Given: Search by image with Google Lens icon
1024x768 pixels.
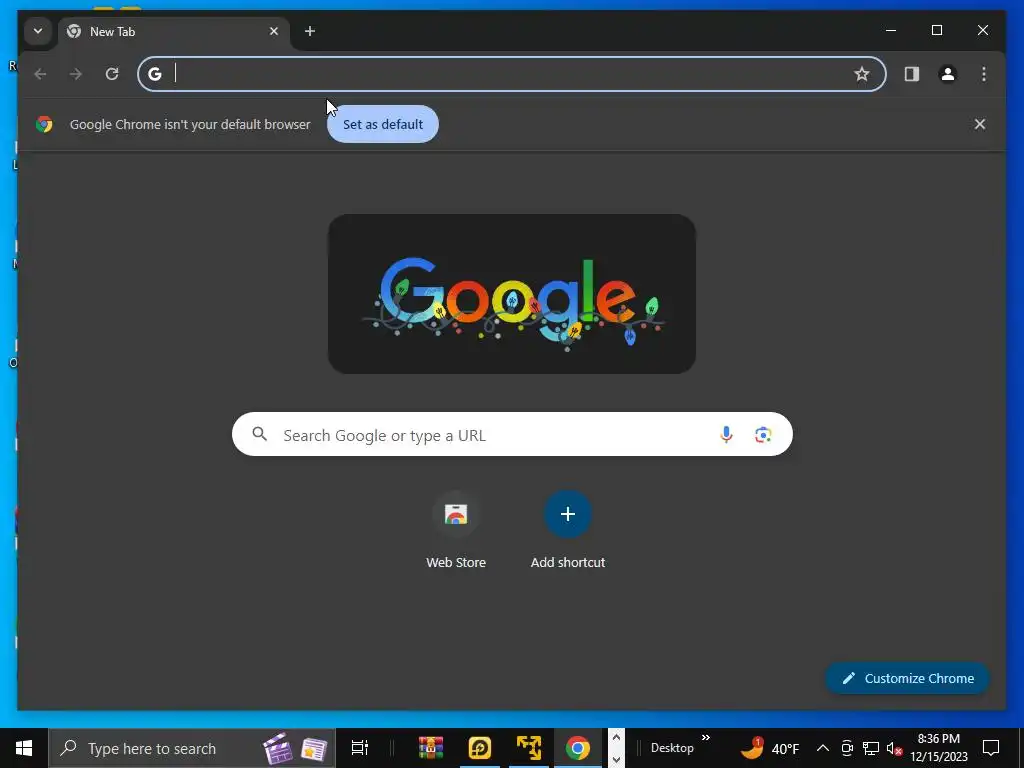Looking at the screenshot, I should pos(763,434).
